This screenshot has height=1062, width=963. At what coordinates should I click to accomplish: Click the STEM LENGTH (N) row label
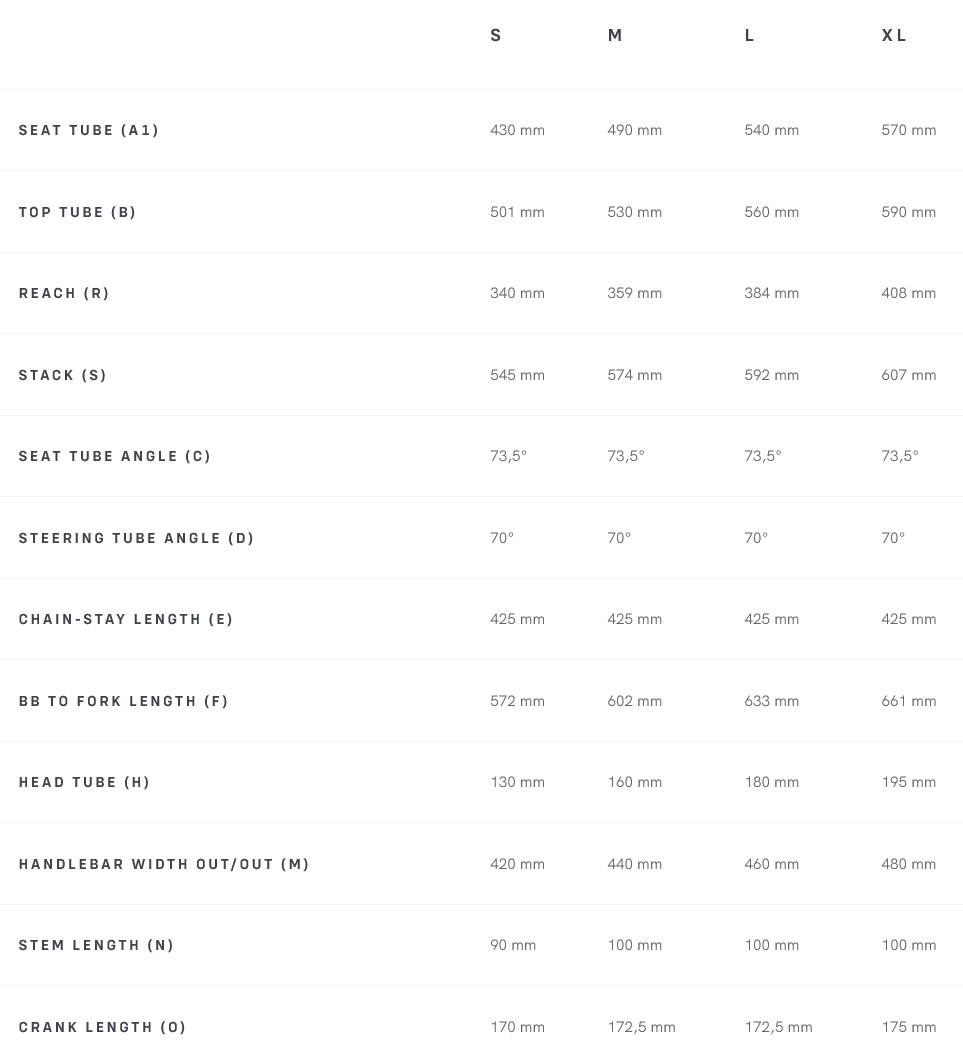tap(97, 945)
